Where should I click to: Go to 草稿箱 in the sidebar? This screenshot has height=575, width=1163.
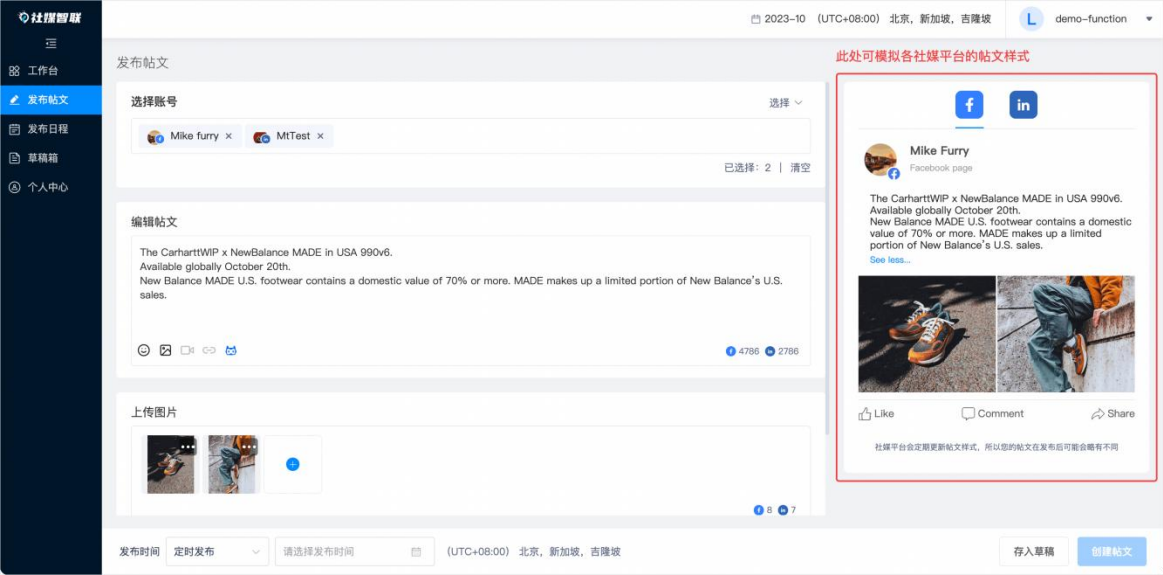point(42,158)
